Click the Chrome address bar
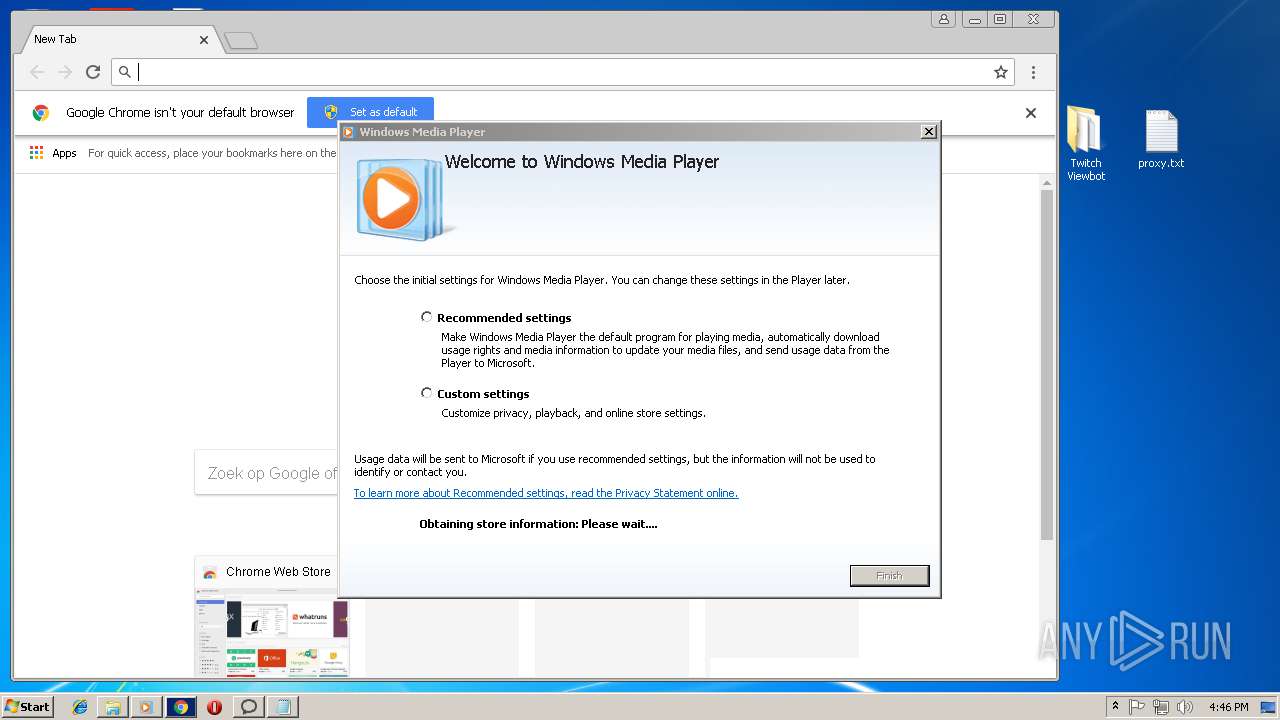This screenshot has width=1280, height=720. pyautogui.click(x=562, y=72)
